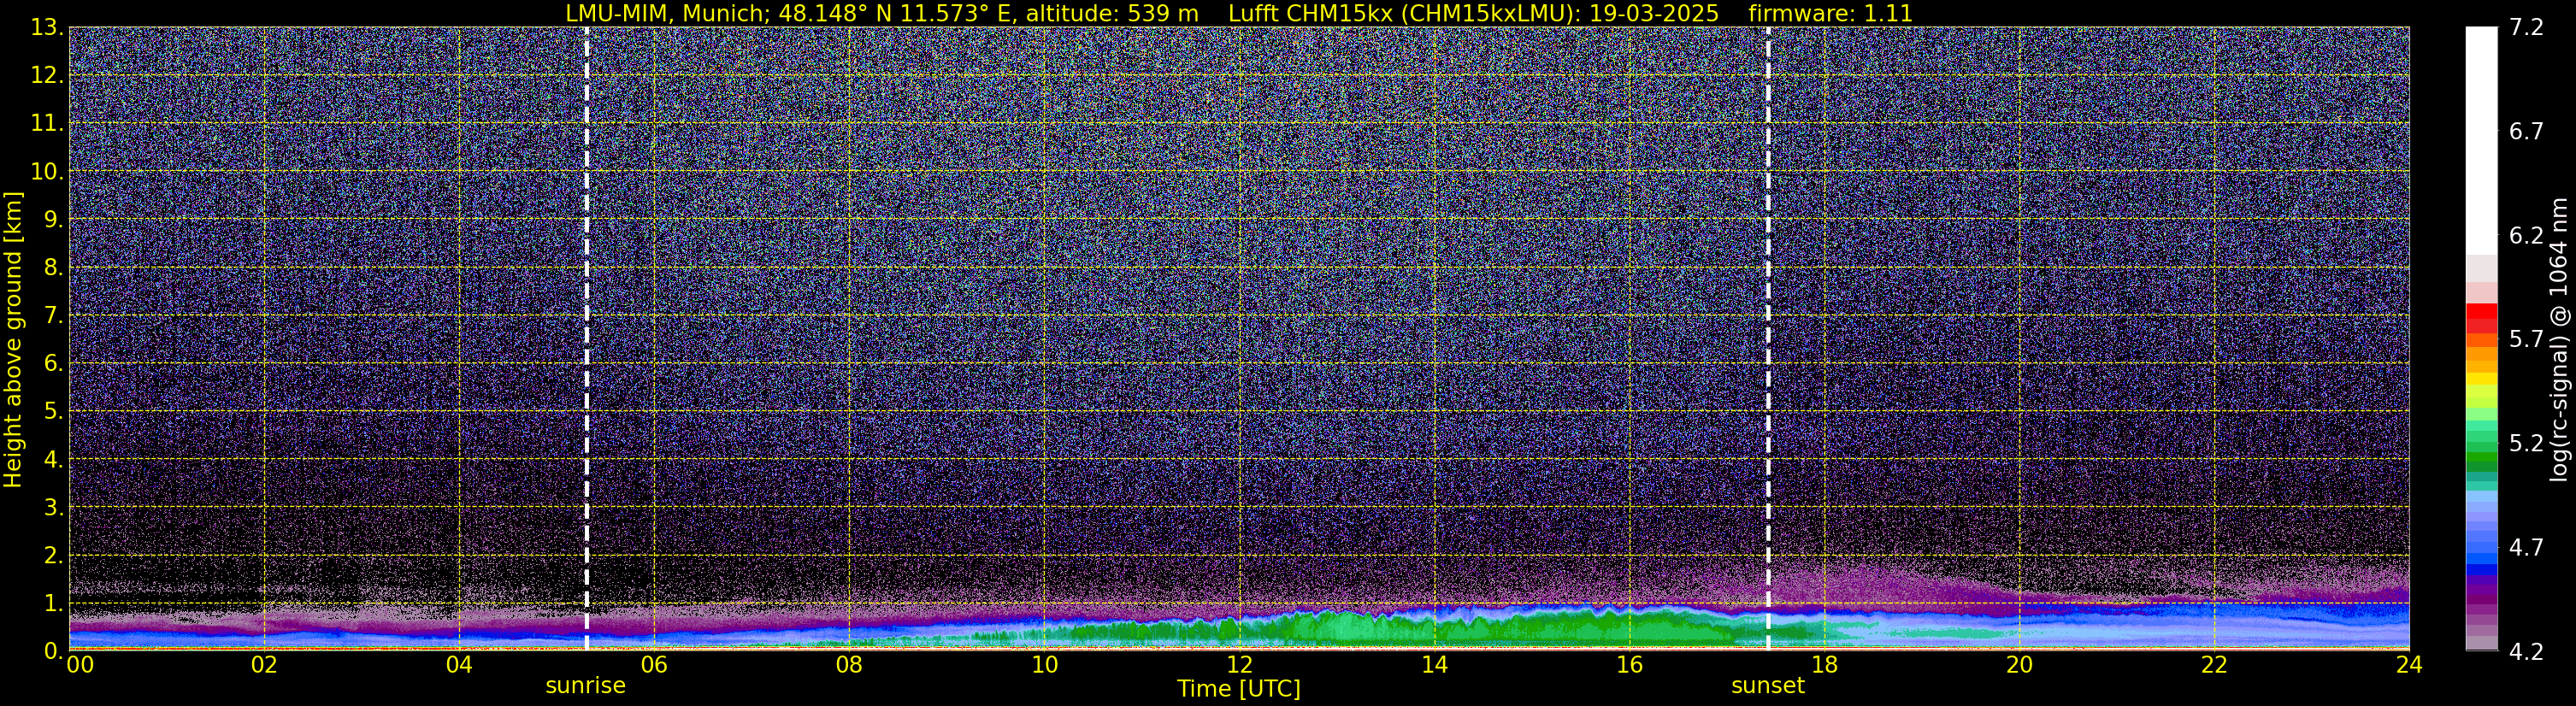Click the '8.' height axis tick label
The width and height of the screenshot is (2576, 706).
point(53,268)
